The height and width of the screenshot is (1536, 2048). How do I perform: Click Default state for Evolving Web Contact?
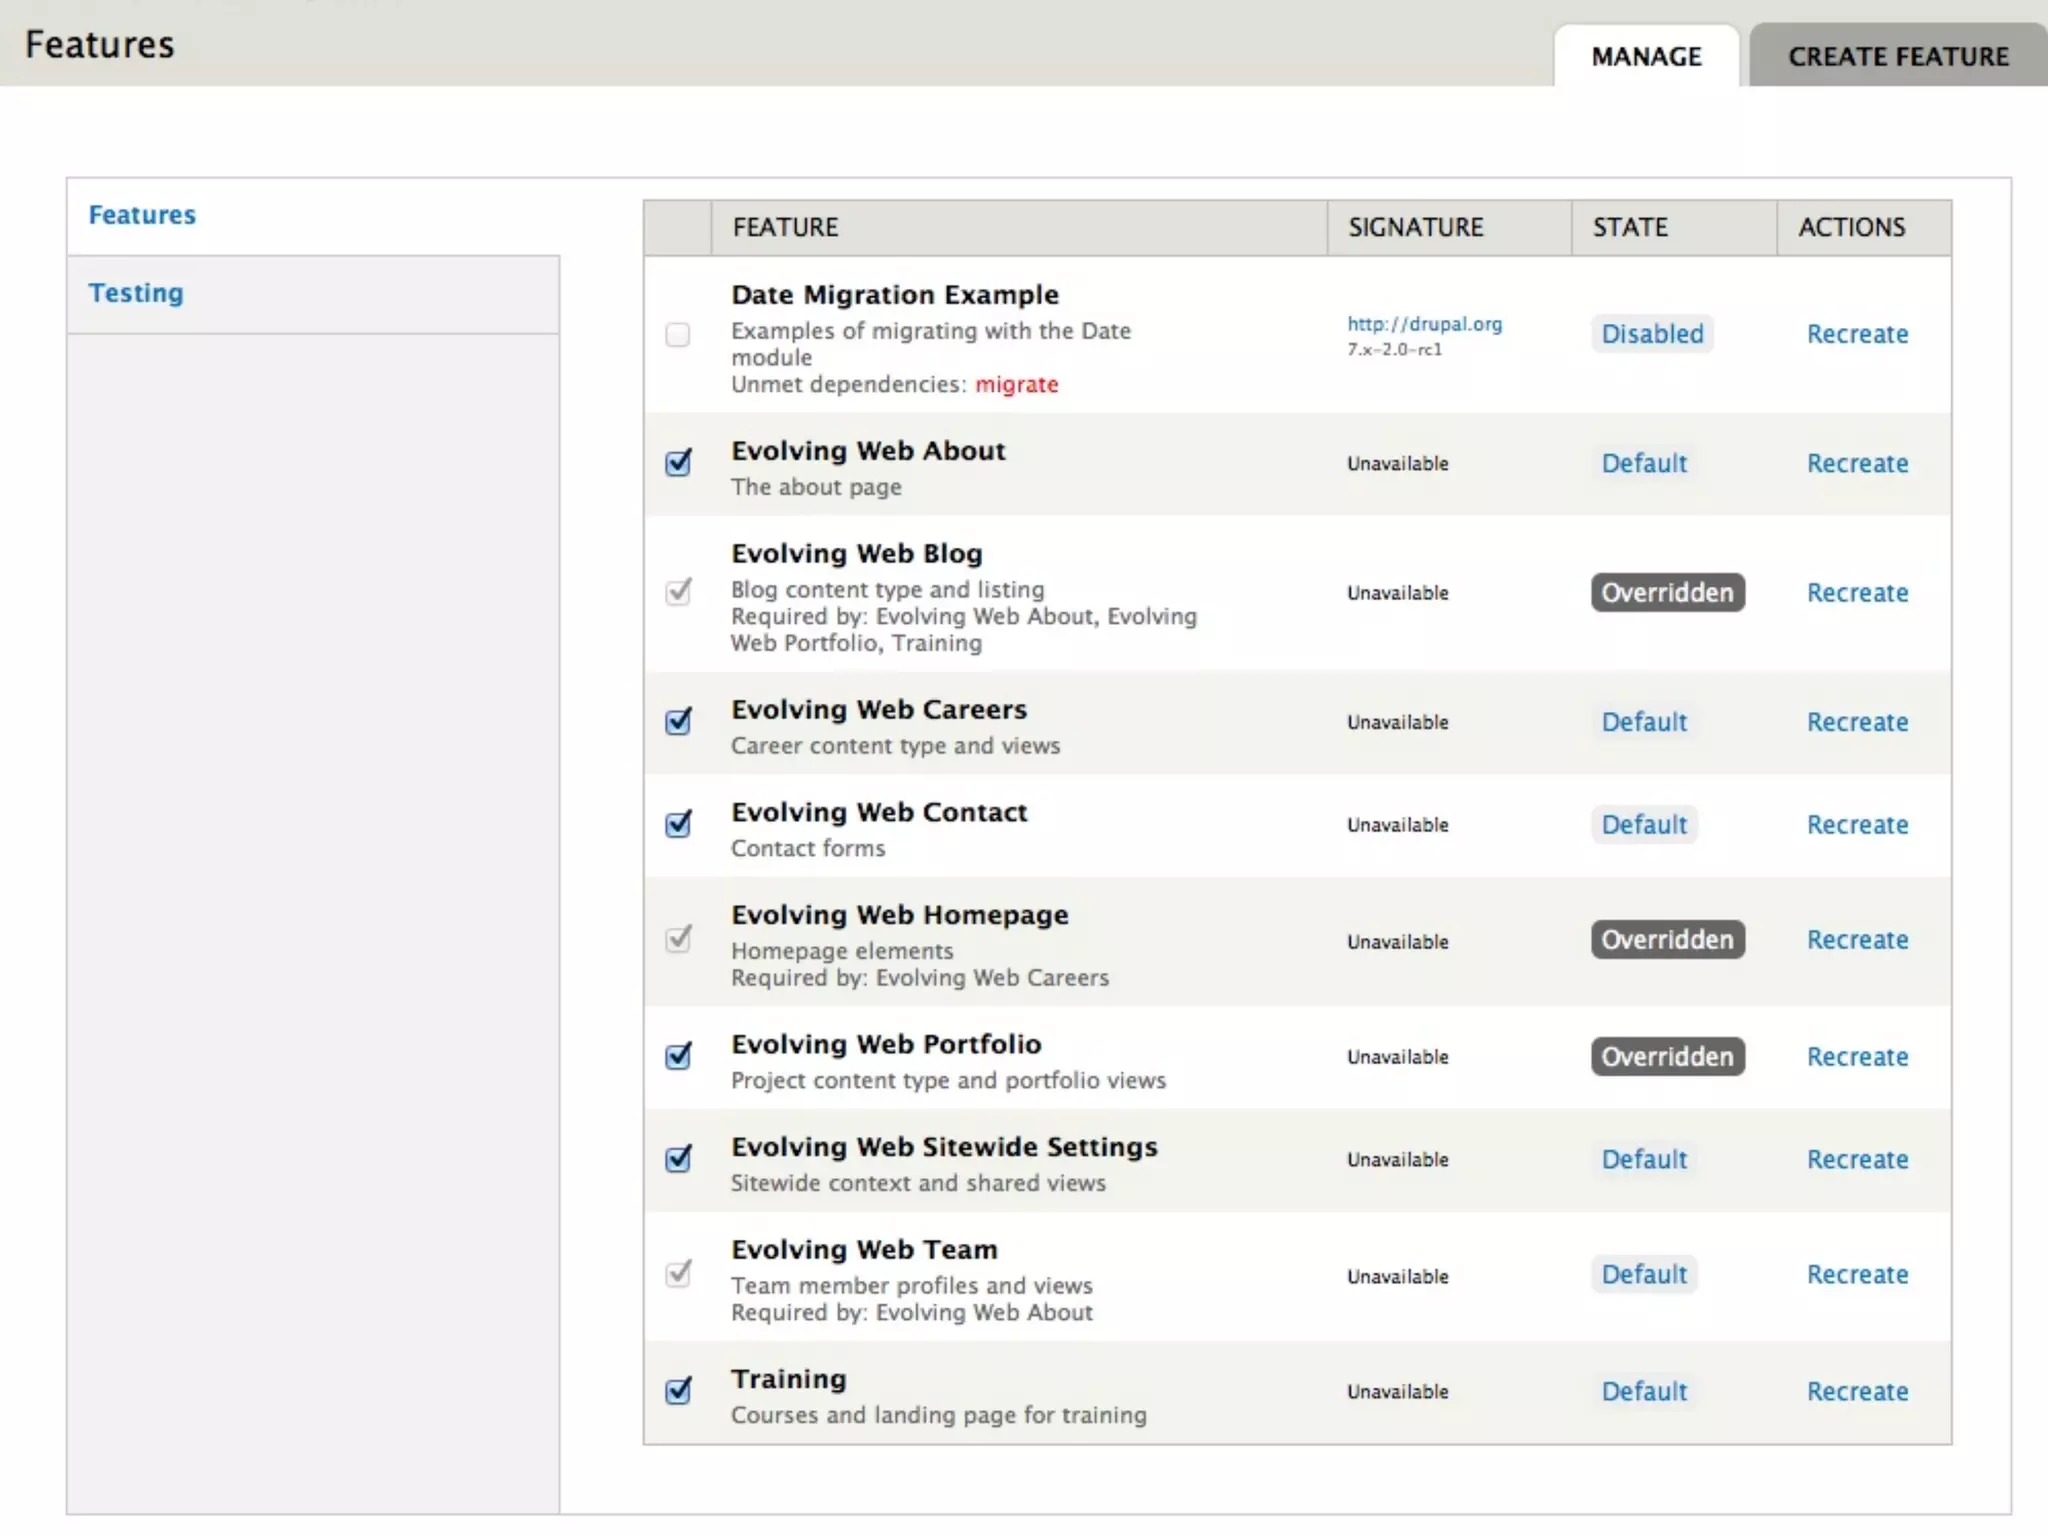[x=1644, y=825]
